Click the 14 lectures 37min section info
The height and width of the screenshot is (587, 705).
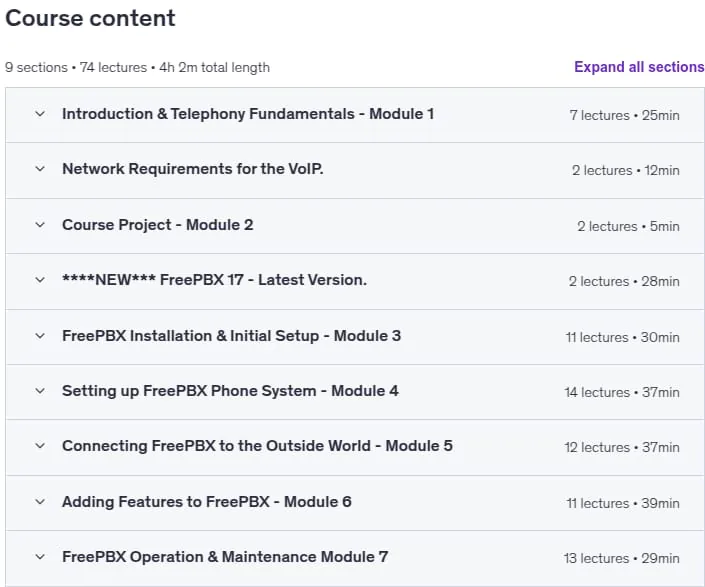pyautogui.click(x=622, y=392)
